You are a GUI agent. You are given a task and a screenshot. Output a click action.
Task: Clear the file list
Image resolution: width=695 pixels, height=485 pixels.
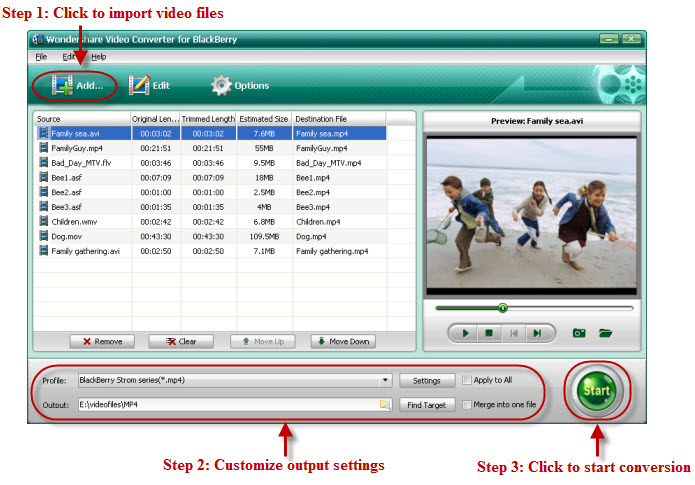(x=181, y=341)
